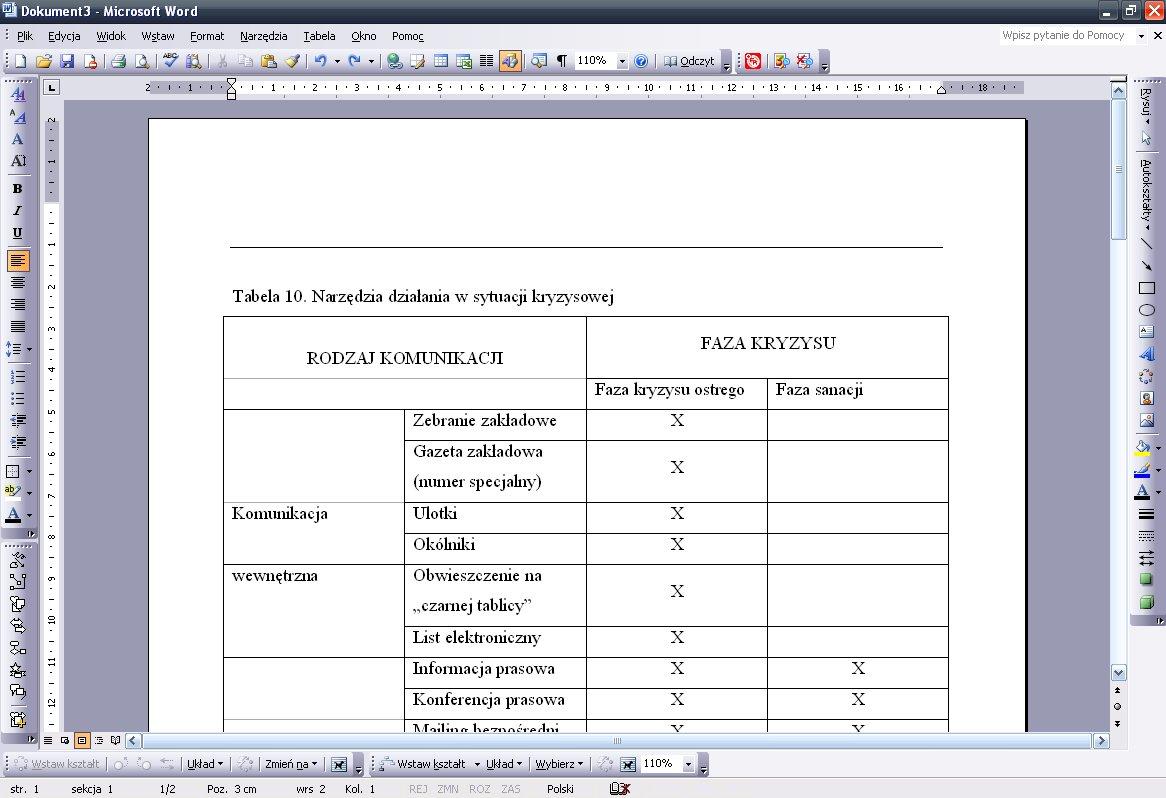Toggle center alignment

click(18, 283)
